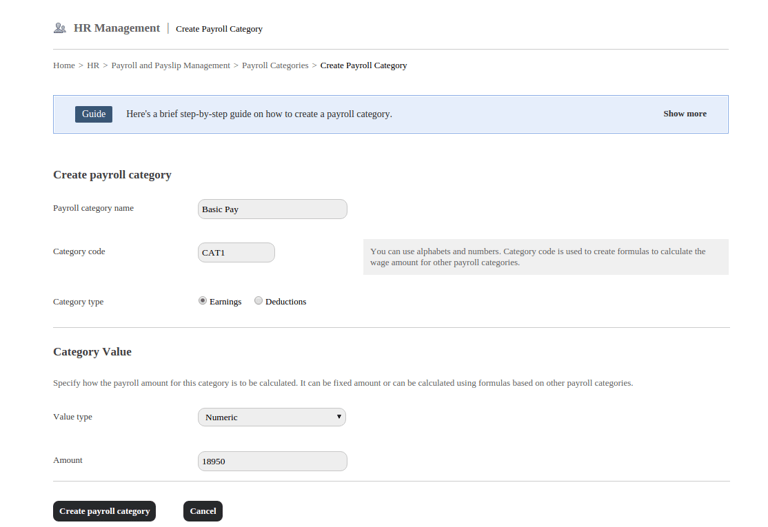
Task: Click the Category Value heading
Action: click(x=92, y=352)
